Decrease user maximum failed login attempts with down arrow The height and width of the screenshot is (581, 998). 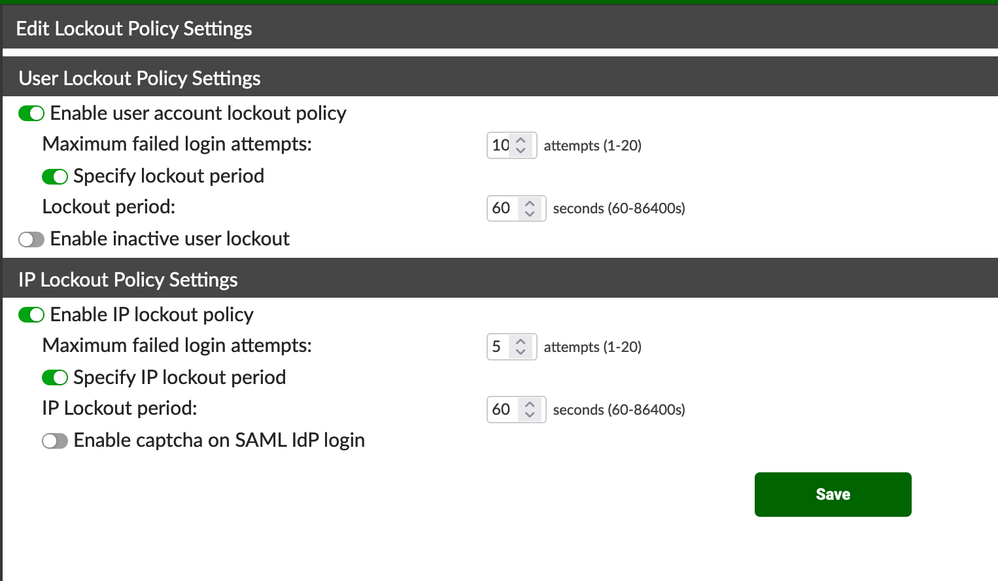[x=520, y=152]
